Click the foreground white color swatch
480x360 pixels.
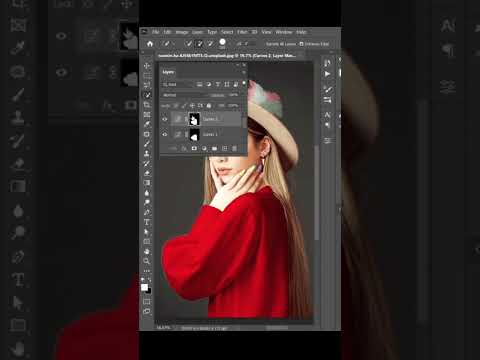pos(144,287)
